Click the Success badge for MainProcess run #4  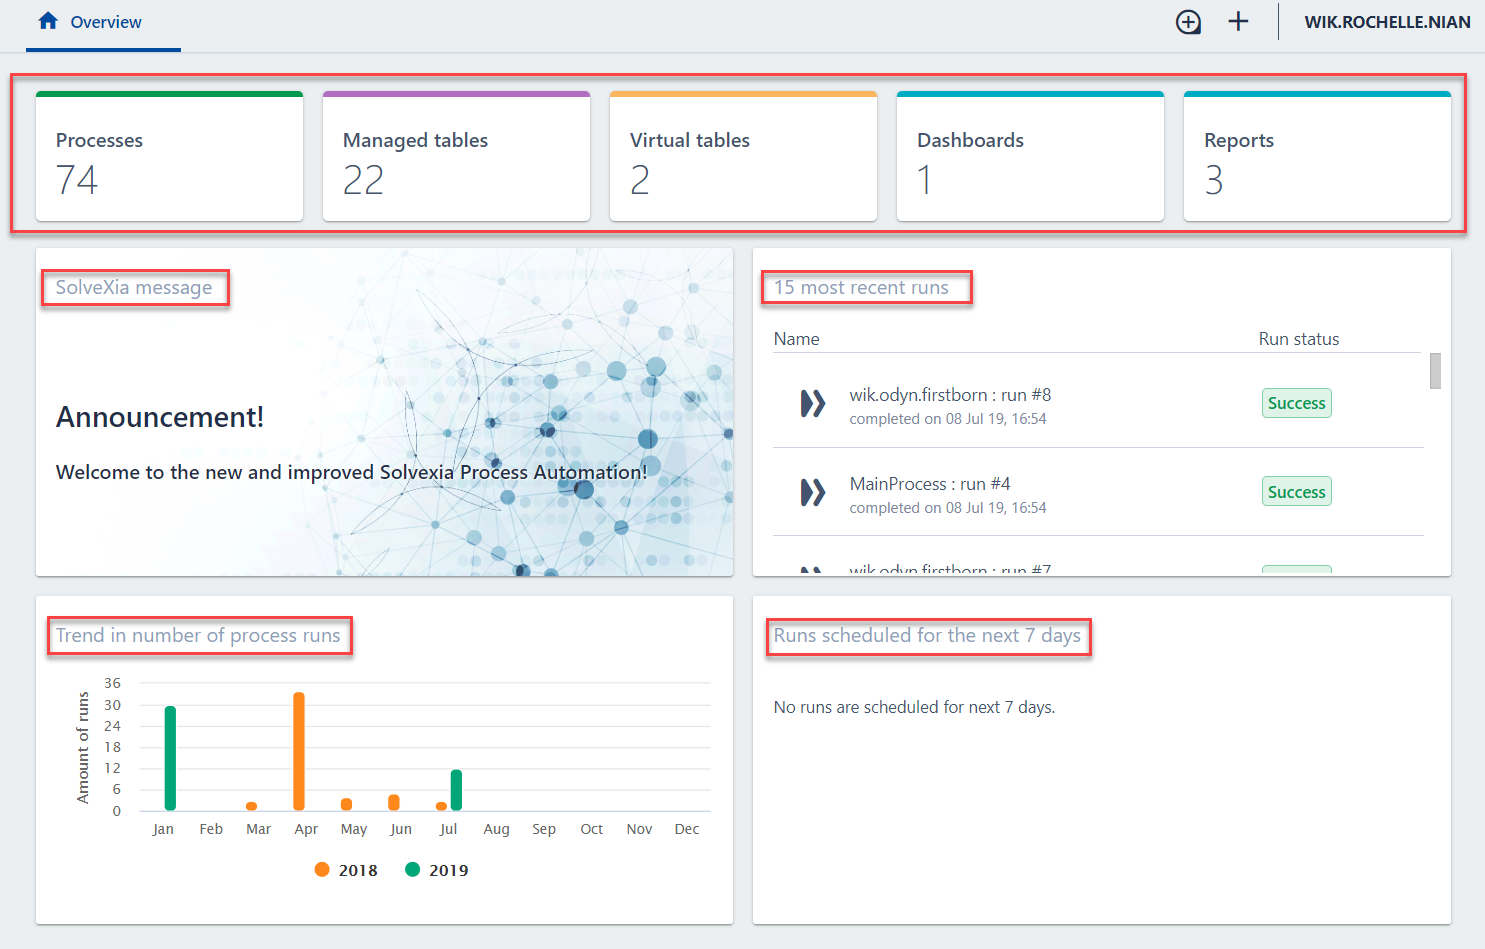point(1296,492)
